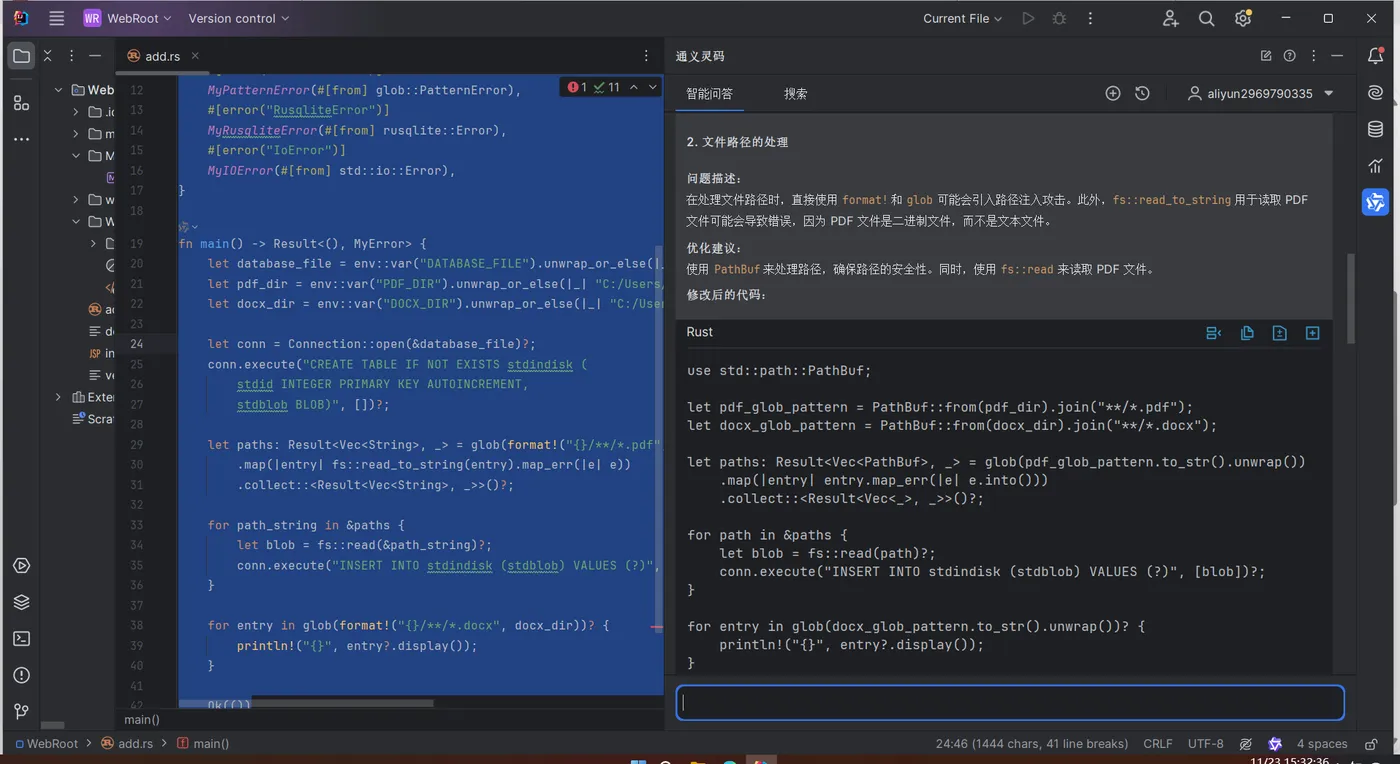Debug the current file
The image size is (1400, 764).
[x=1059, y=18]
